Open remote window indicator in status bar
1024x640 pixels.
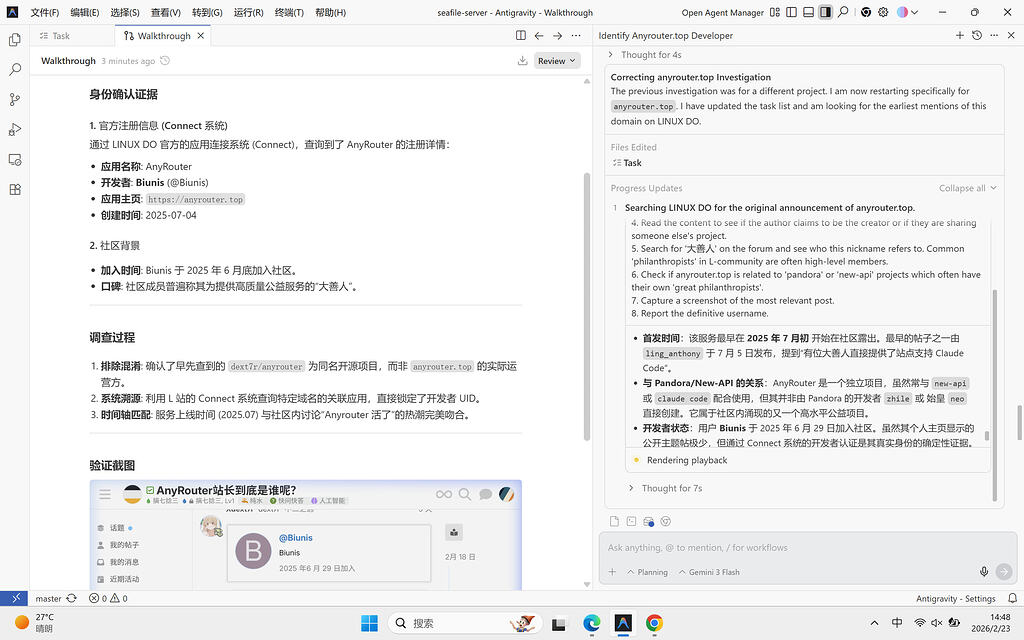point(14,598)
